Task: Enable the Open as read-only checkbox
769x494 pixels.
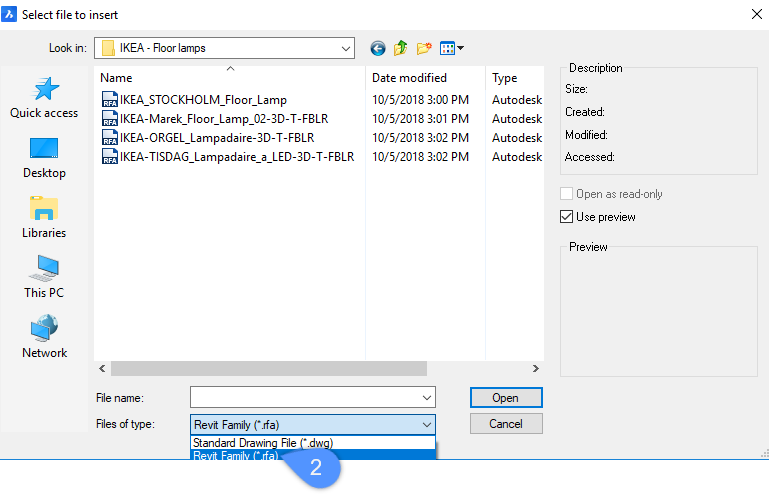Action: pos(567,194)
